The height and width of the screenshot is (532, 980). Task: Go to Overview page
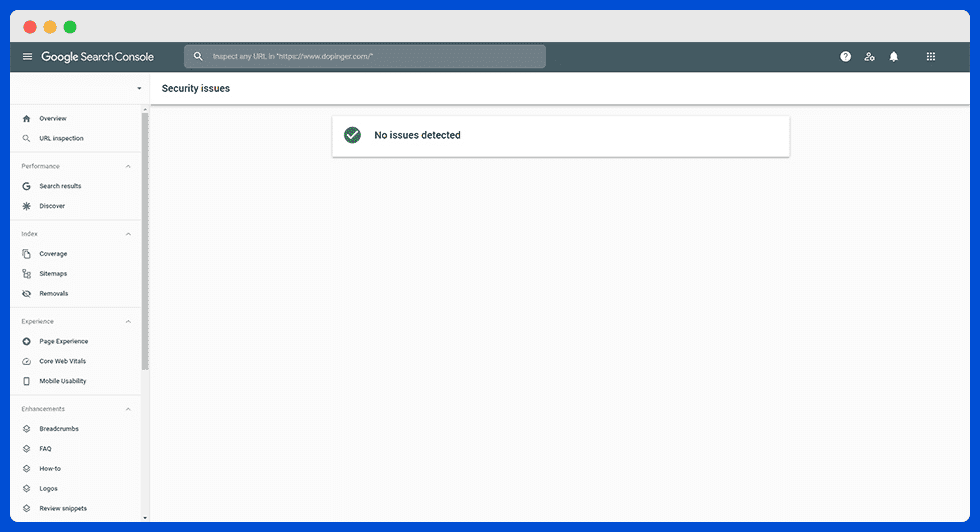[52, 118]
